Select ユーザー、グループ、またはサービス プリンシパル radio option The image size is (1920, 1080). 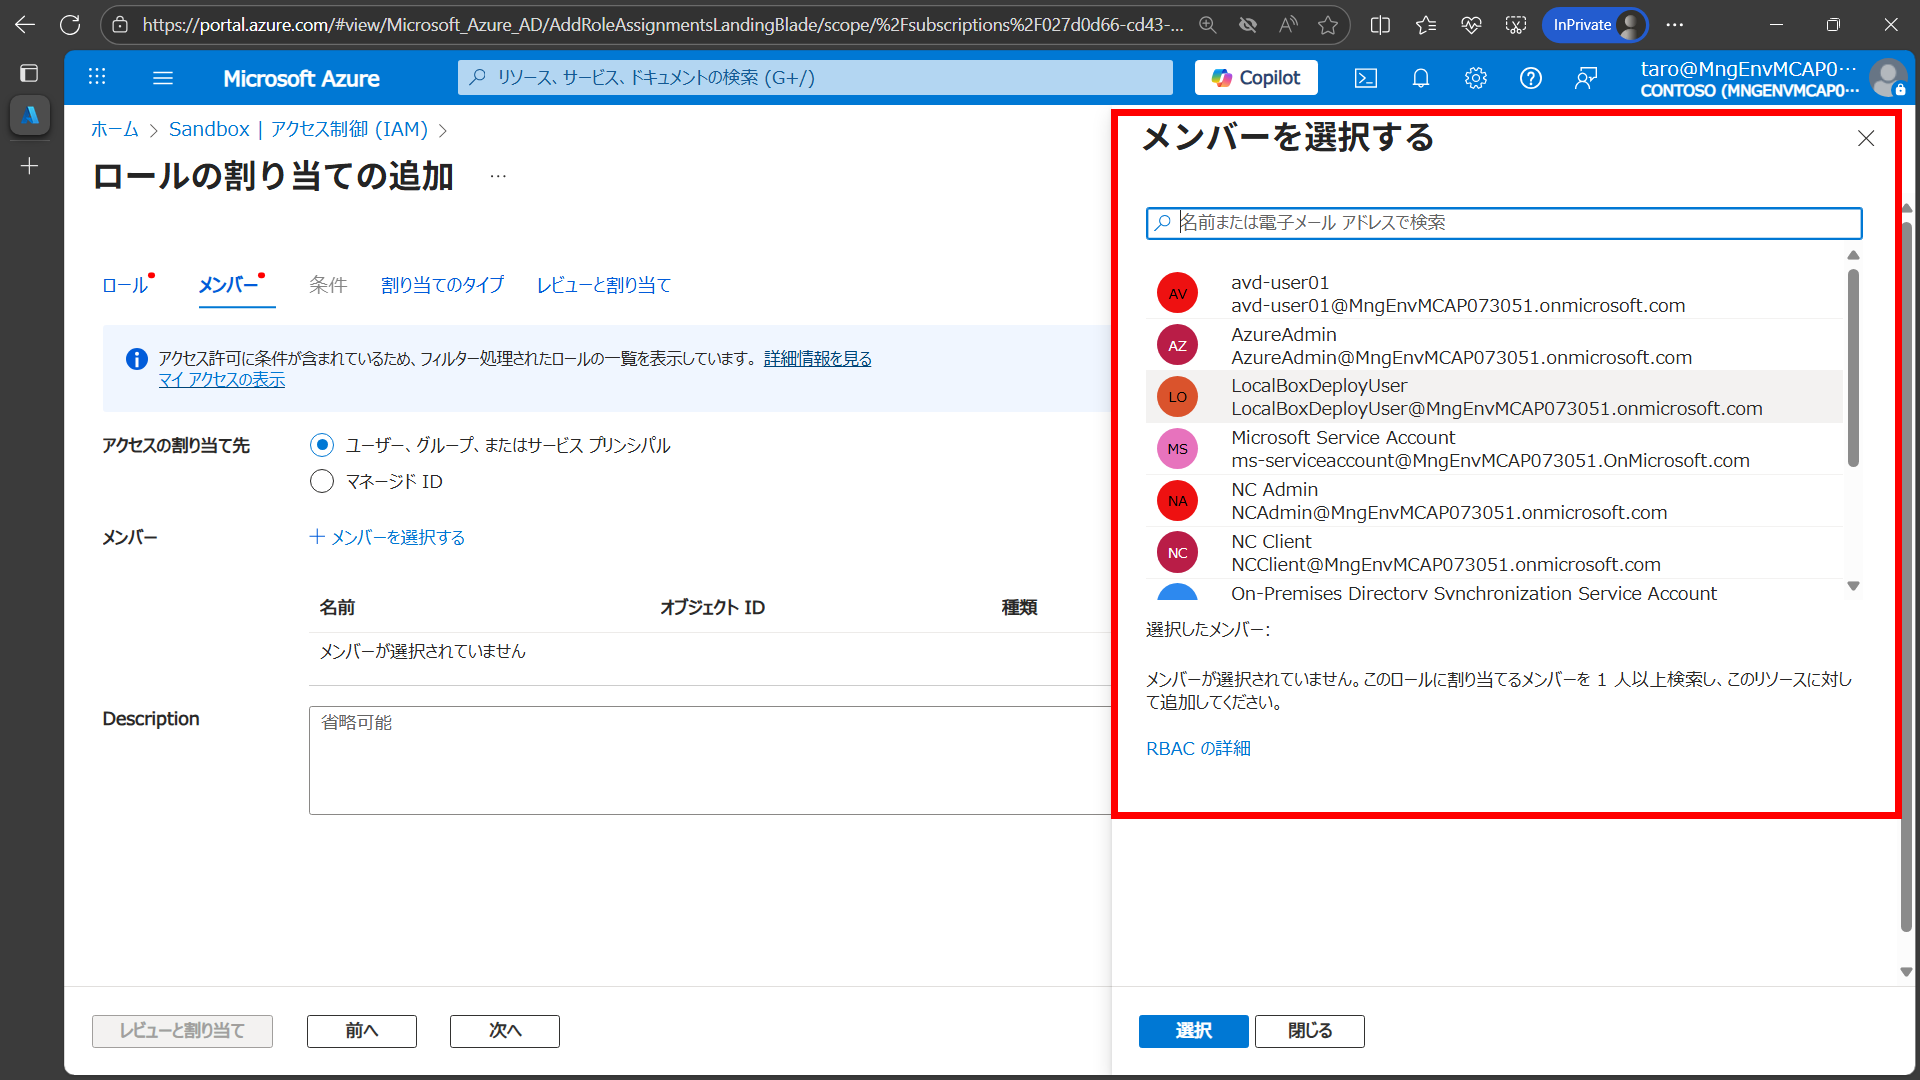tap(322, 445)
